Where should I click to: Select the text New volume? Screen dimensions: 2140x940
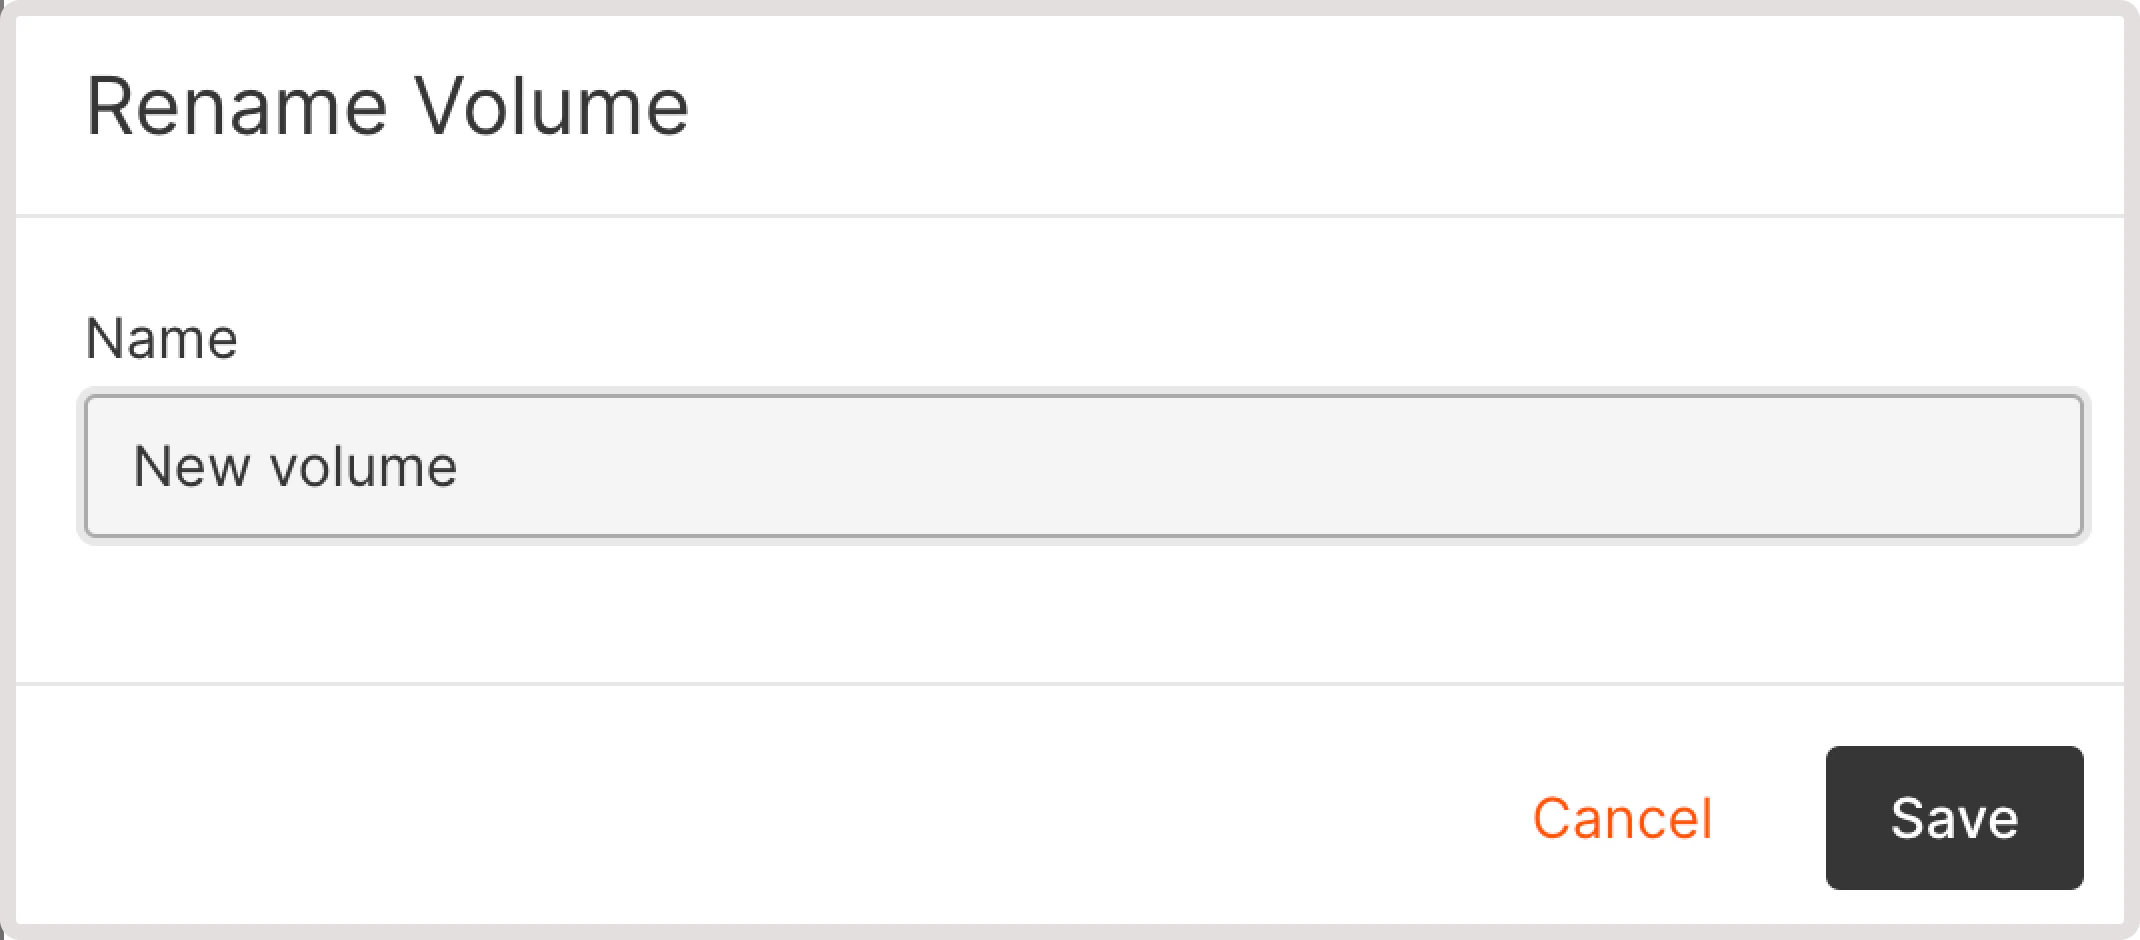tap(296, 466)
